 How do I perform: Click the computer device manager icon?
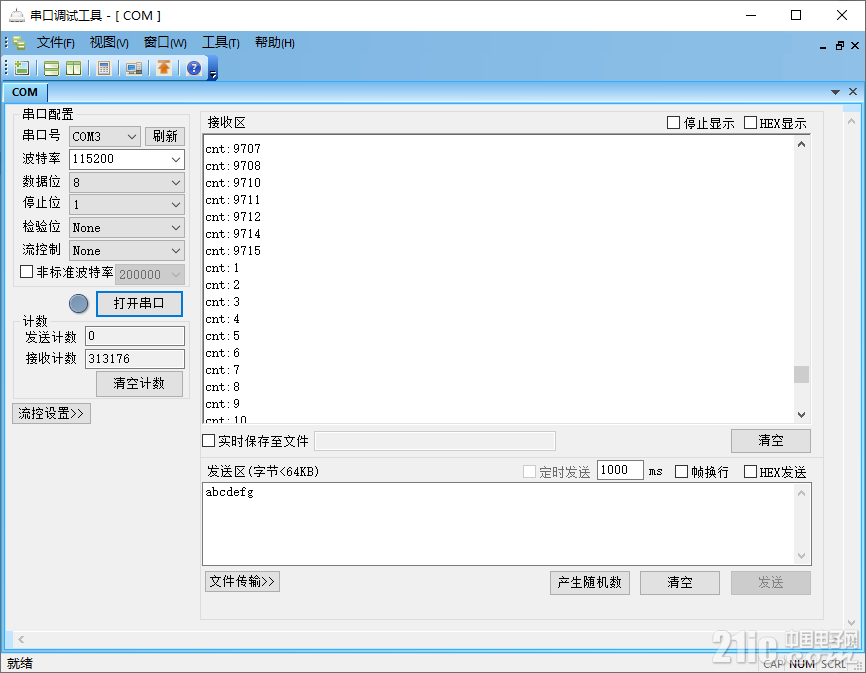[x=134, y=68]
